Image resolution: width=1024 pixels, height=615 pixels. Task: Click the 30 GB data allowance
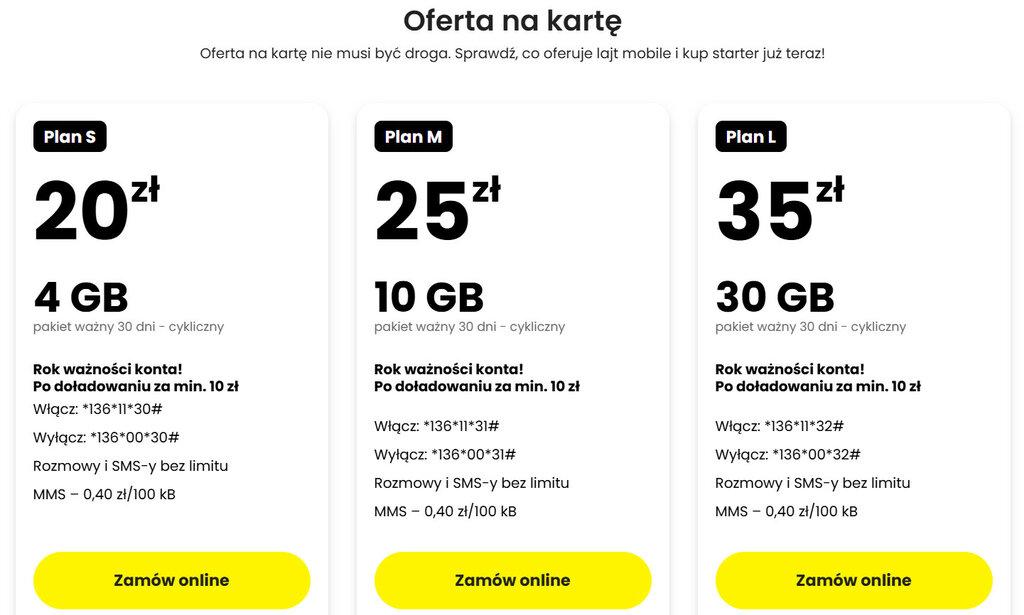coord(775,297)
